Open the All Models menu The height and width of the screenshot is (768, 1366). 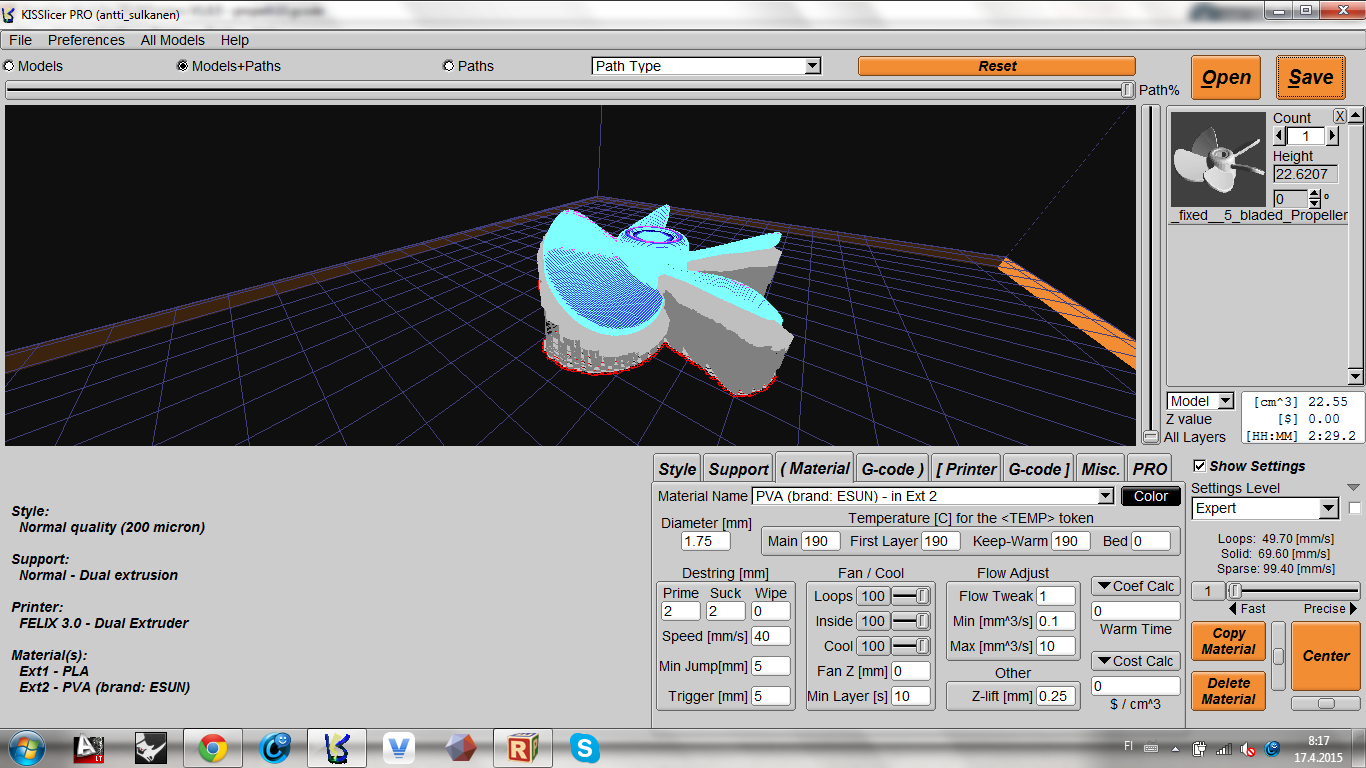click(172, 40)
